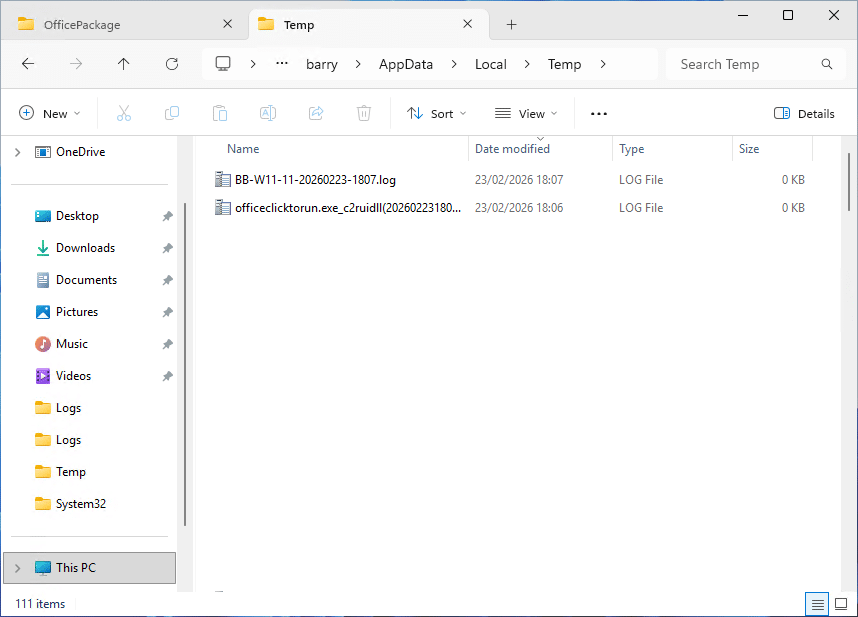Click the Rename icon in toolbar

268,114
